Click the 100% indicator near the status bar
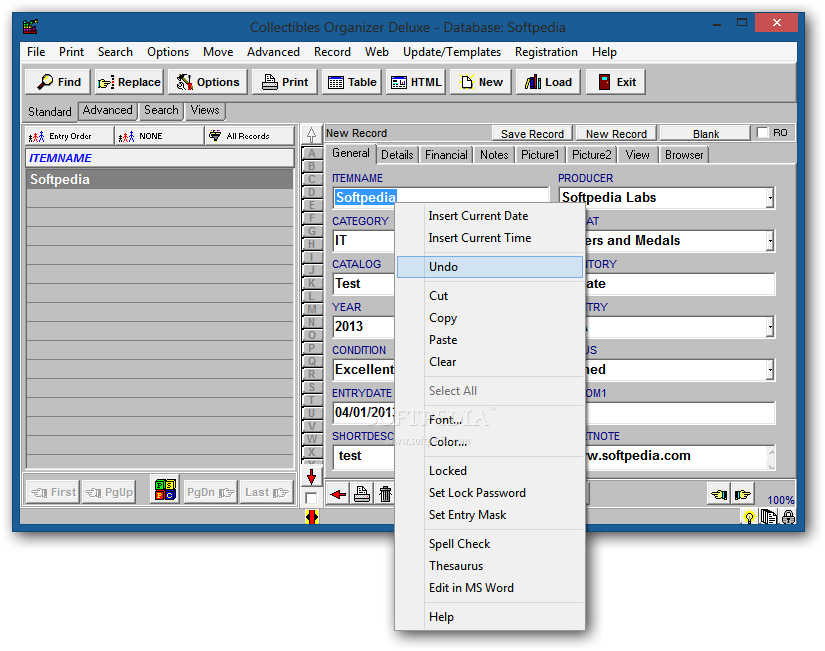 pyautogui.click(x=780, y=500)
